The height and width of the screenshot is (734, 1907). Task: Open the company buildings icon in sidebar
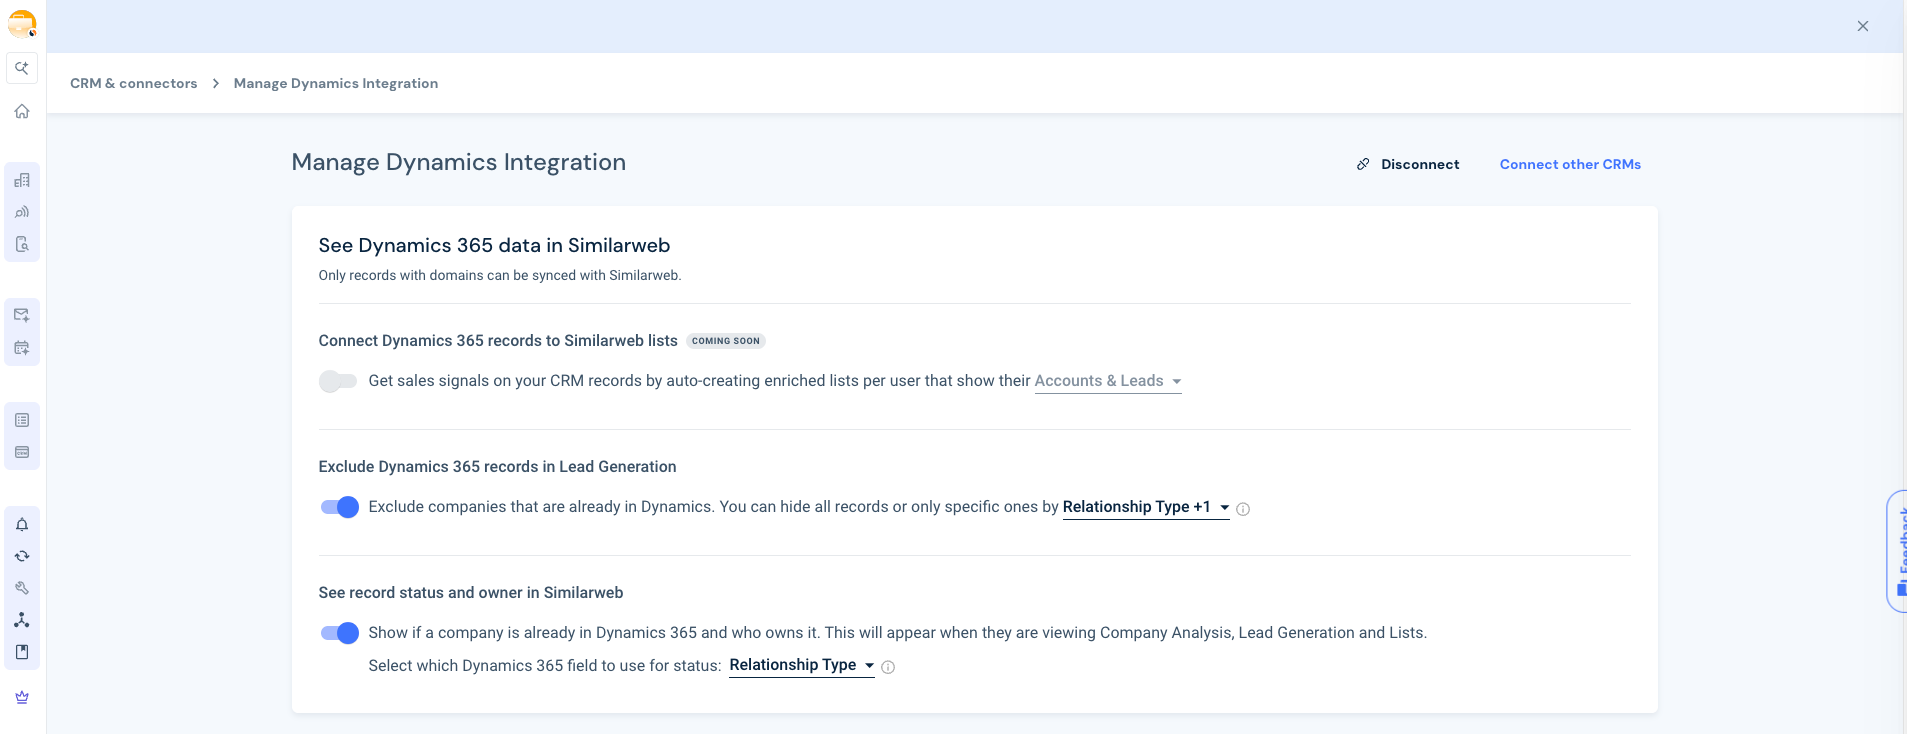point(22,180)
